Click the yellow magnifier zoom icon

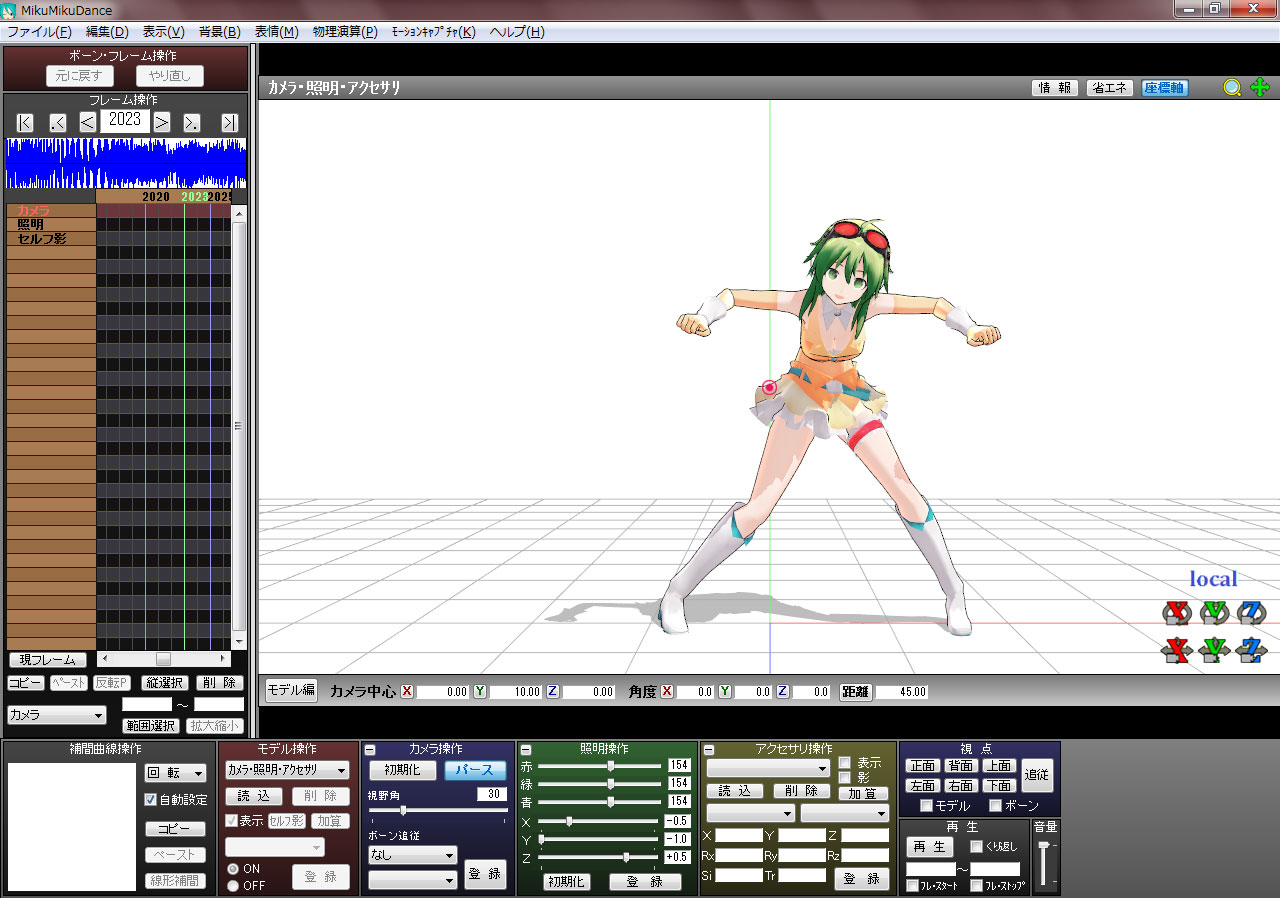tap(1232, 88)
